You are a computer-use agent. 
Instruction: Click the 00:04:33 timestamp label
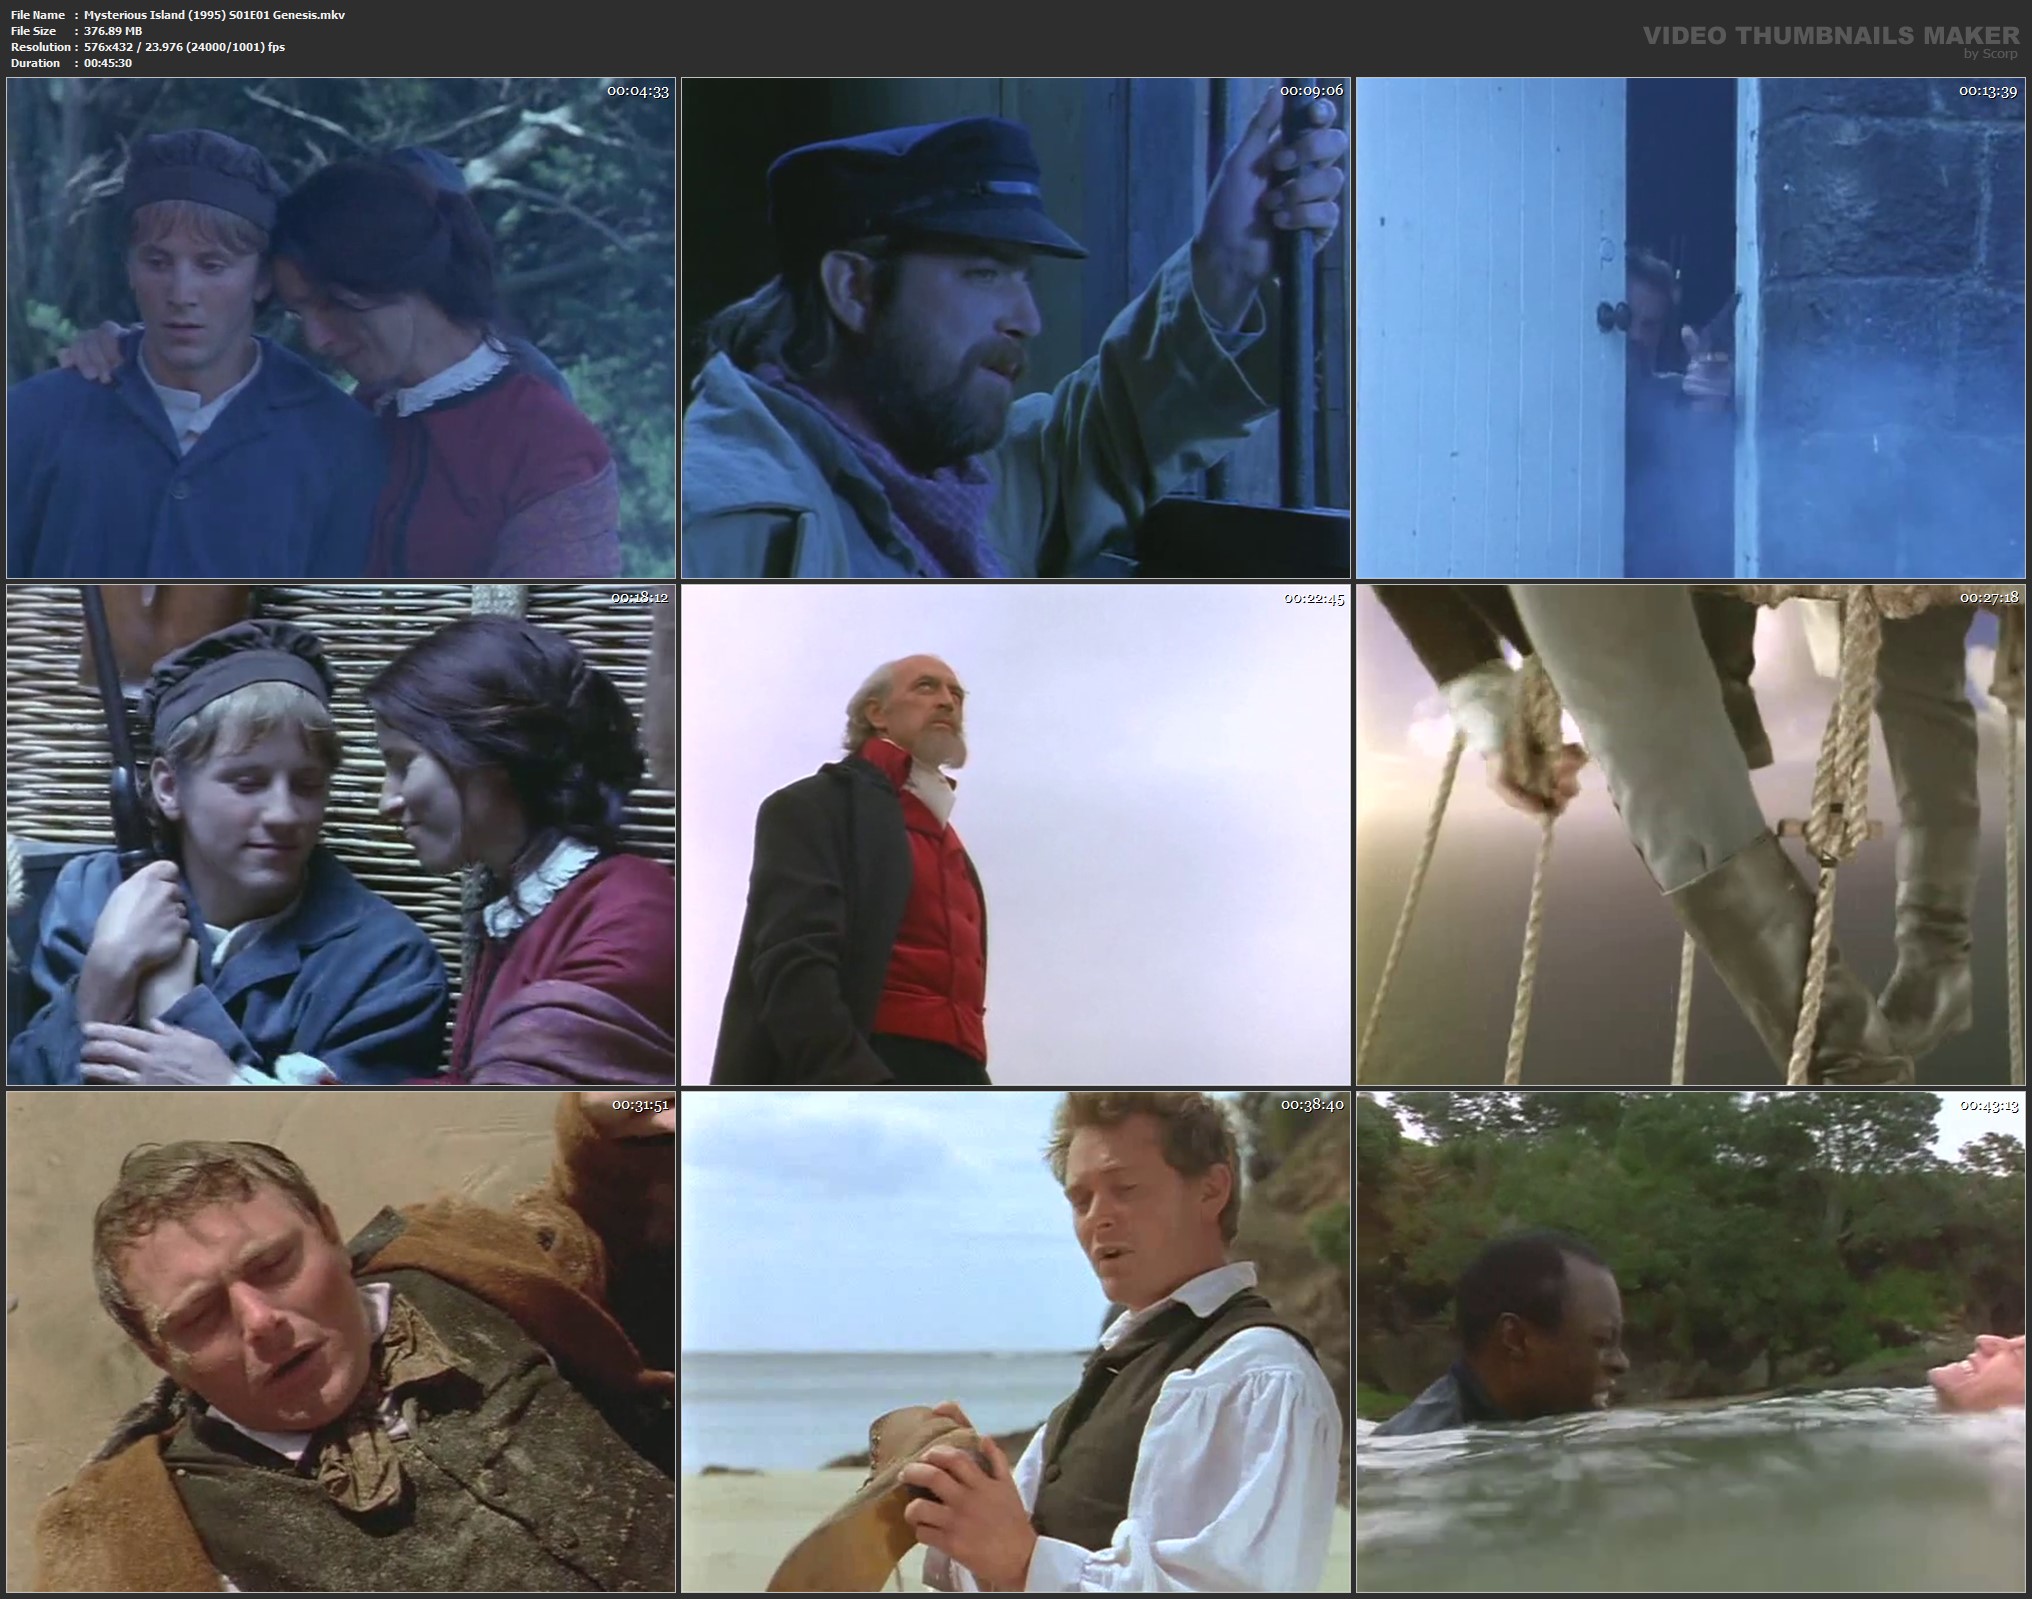[x=637, y=91]
